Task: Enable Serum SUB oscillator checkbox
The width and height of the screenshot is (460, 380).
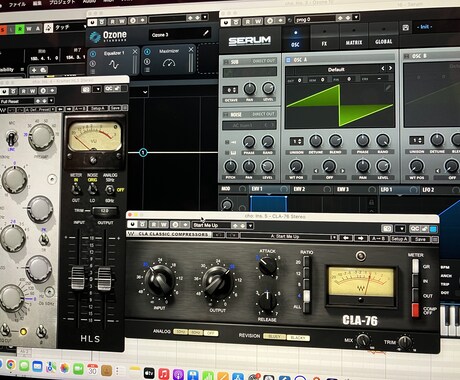Action: [226, 62]
